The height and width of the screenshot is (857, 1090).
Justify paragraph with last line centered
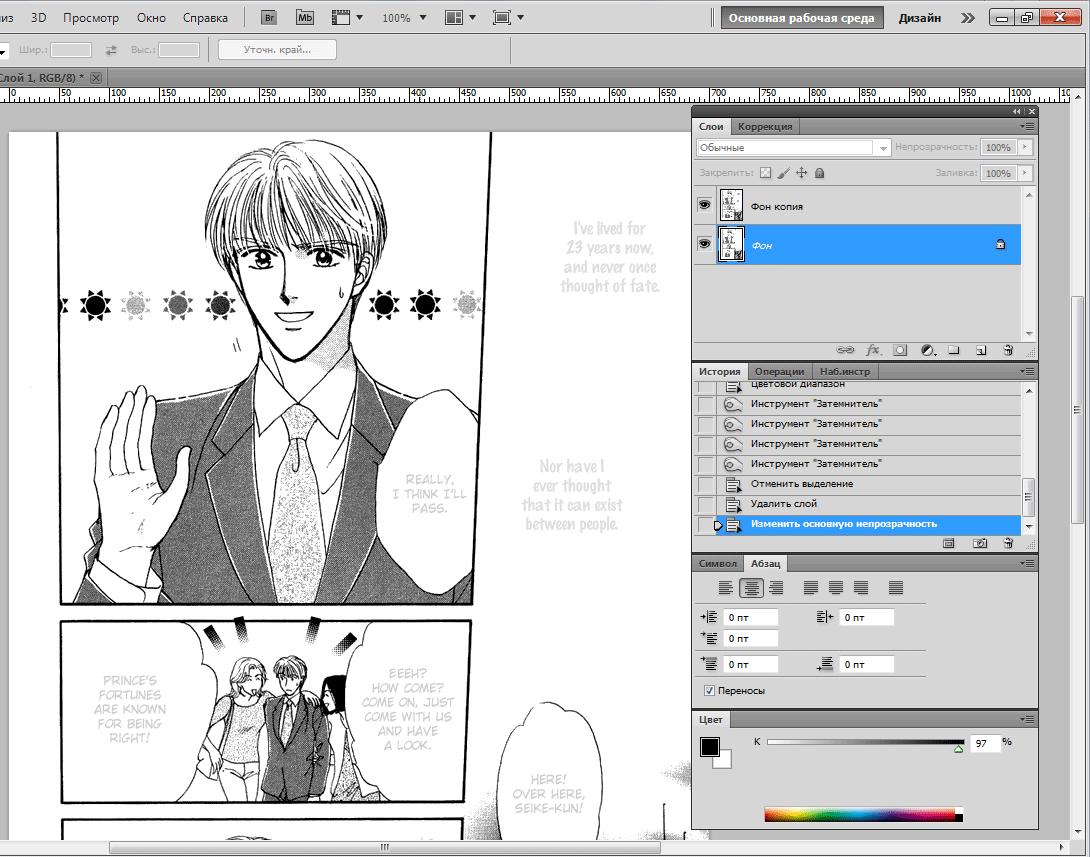[x=836, y=588]
